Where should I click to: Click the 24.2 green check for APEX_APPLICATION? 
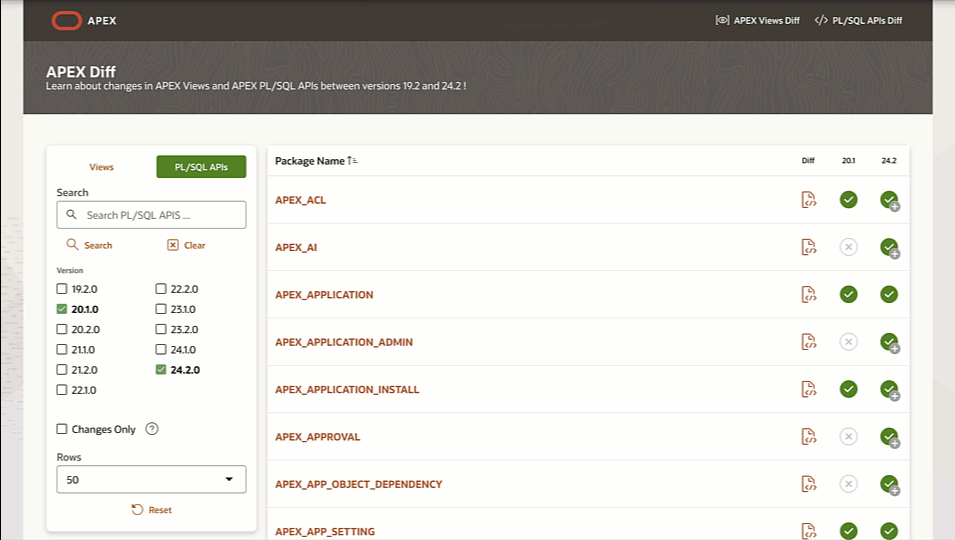tap(889, 295)
